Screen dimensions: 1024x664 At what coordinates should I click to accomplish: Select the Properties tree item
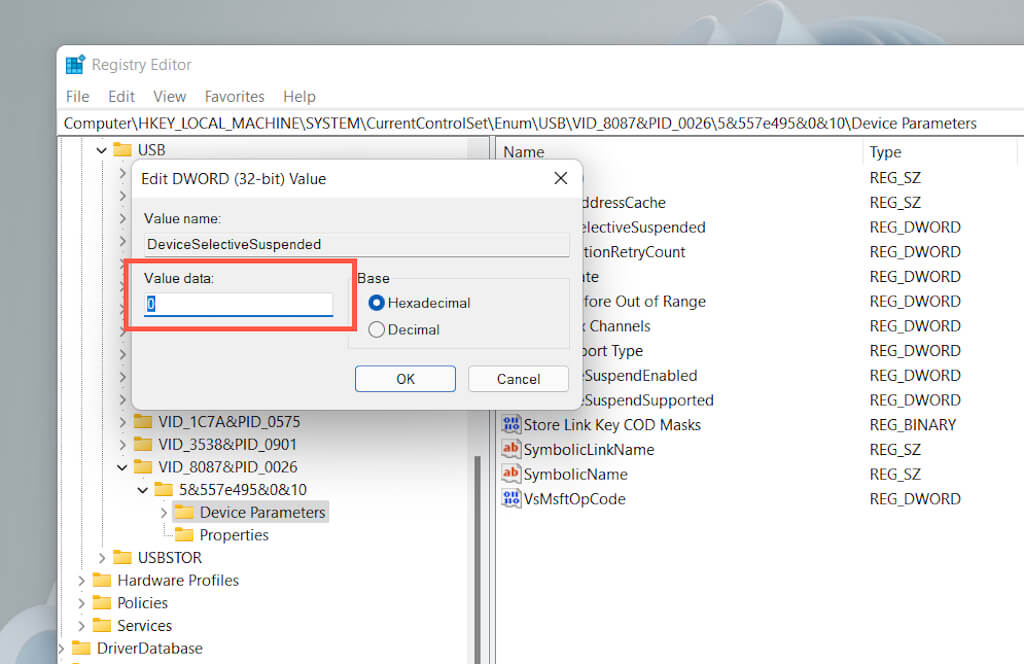point(234,535)
